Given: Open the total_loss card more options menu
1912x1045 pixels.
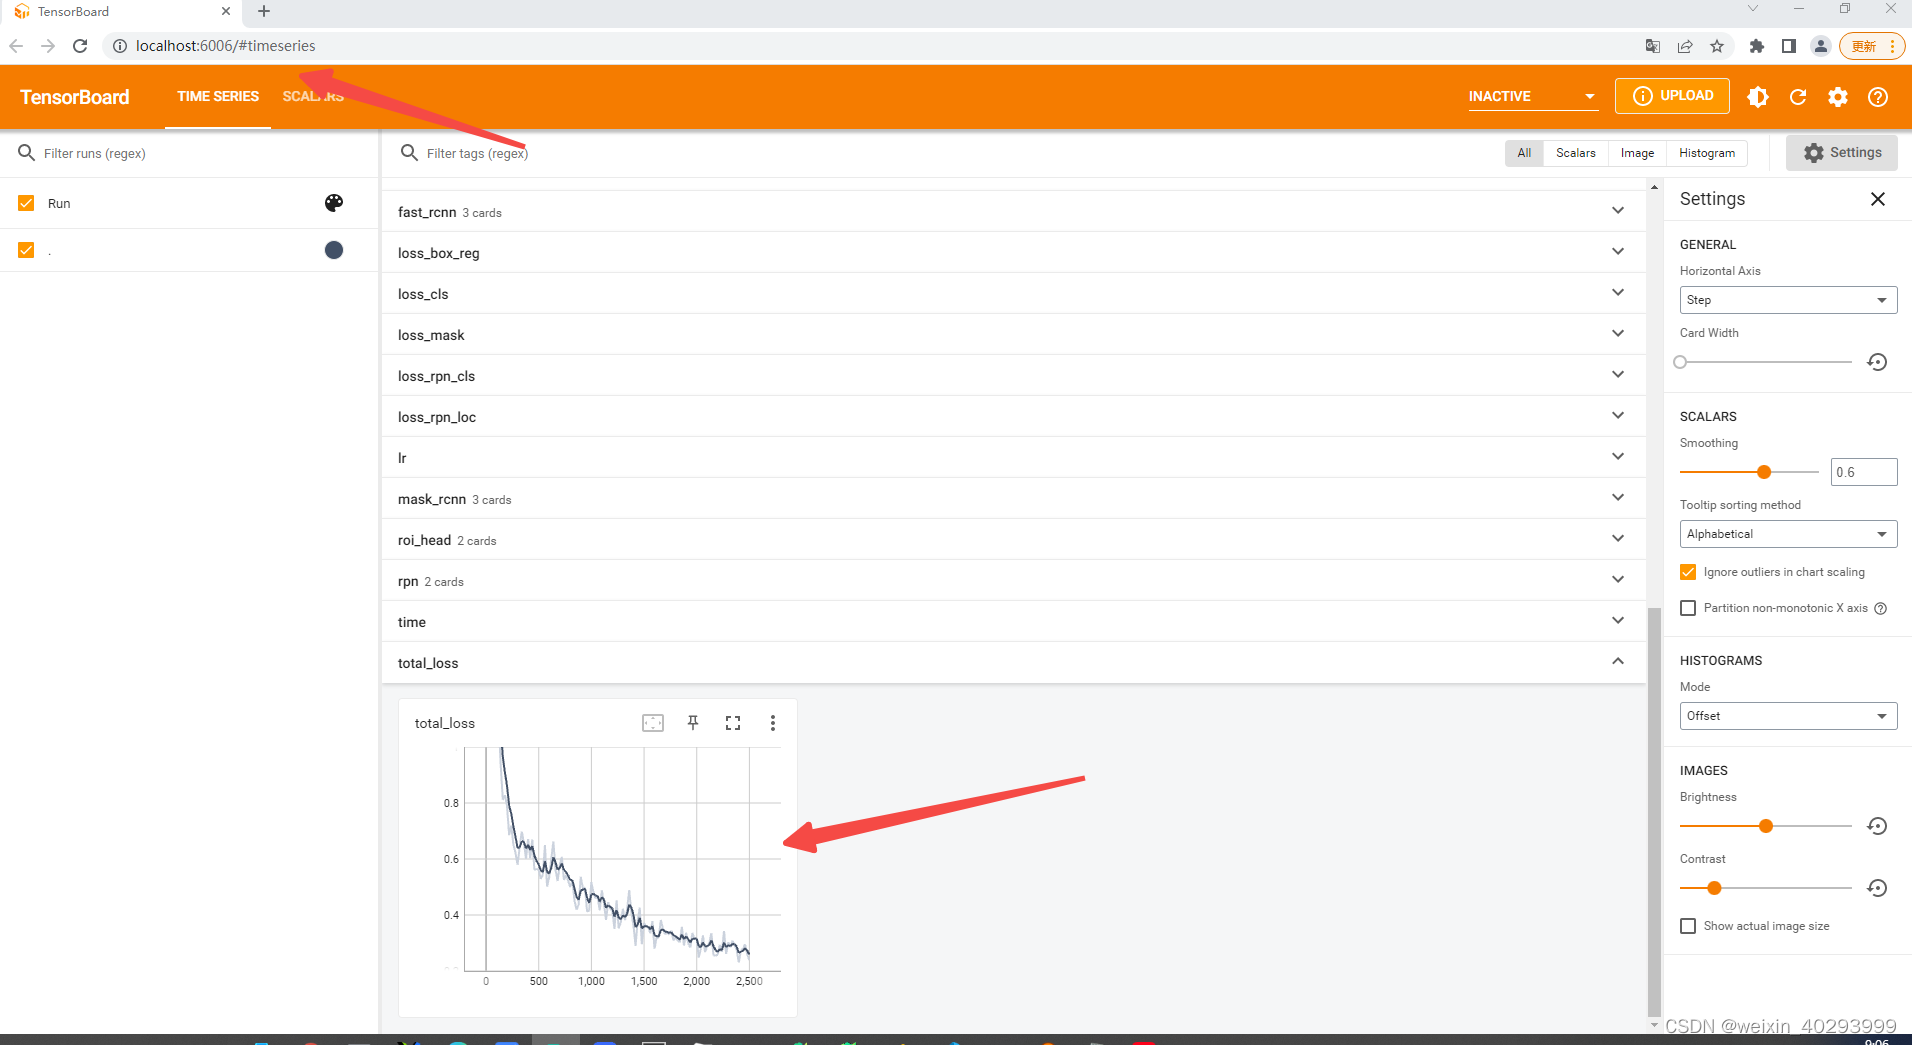Looking at the screenshot, I should pos(773,723).
